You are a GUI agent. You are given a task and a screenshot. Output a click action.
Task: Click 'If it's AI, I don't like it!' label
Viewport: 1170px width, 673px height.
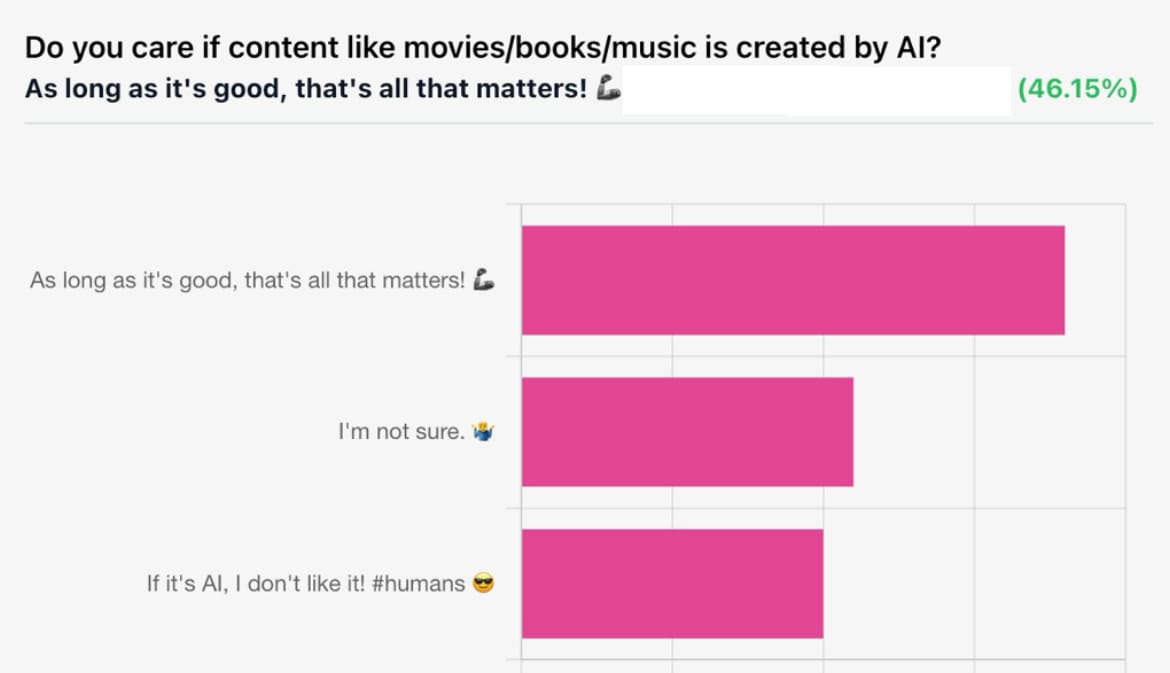(x=256, y=583)
